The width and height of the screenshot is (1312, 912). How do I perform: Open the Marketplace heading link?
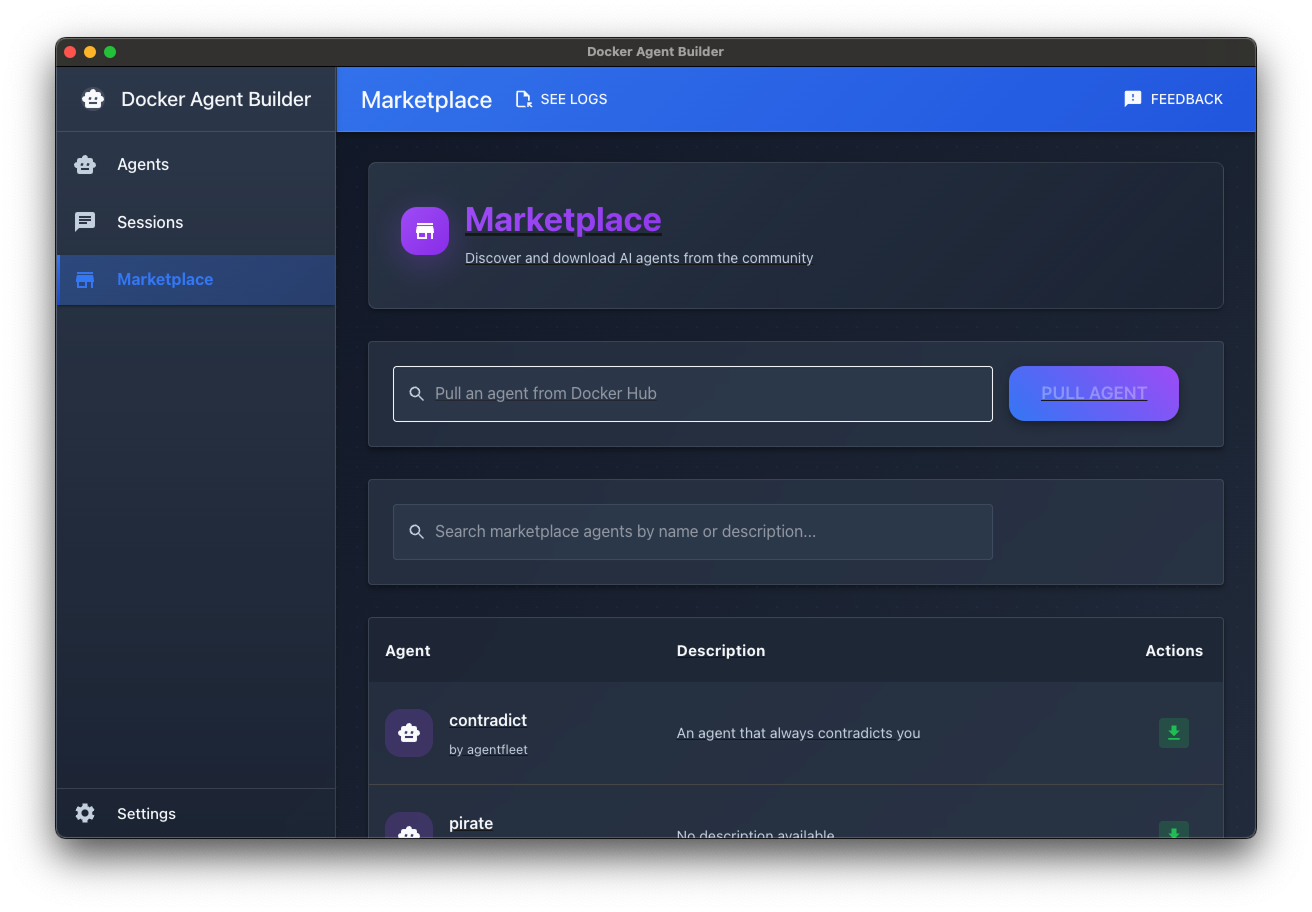tap(563, 220)
